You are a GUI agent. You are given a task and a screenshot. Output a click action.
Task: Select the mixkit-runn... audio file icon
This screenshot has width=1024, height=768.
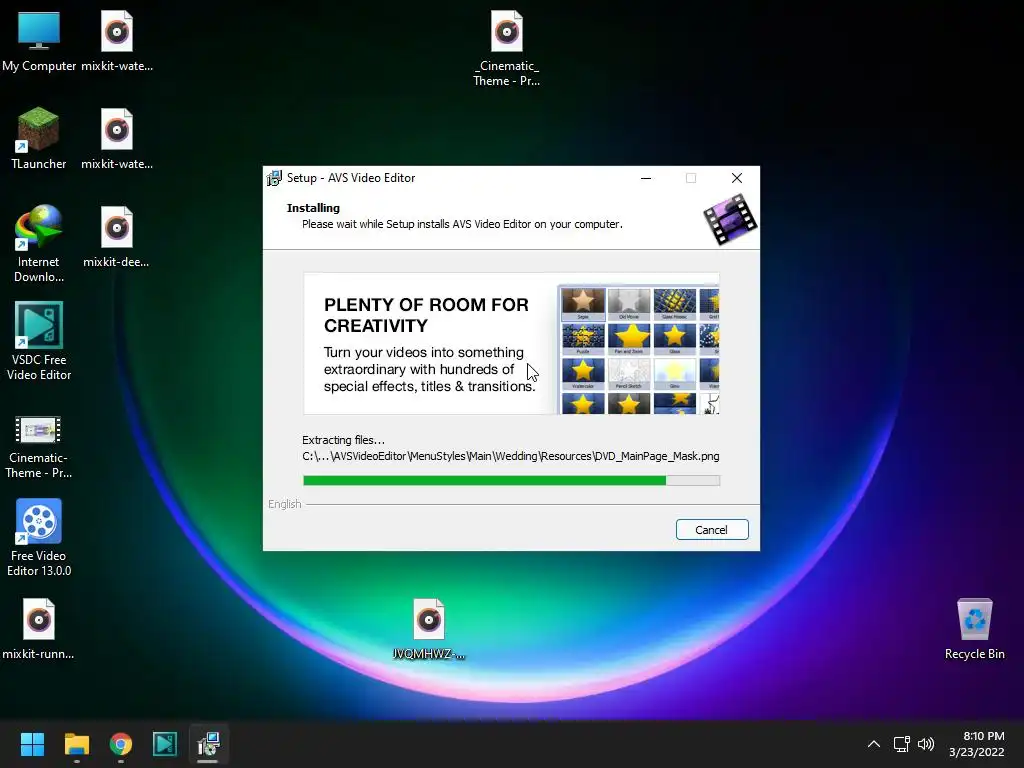[x=39, y=629]
